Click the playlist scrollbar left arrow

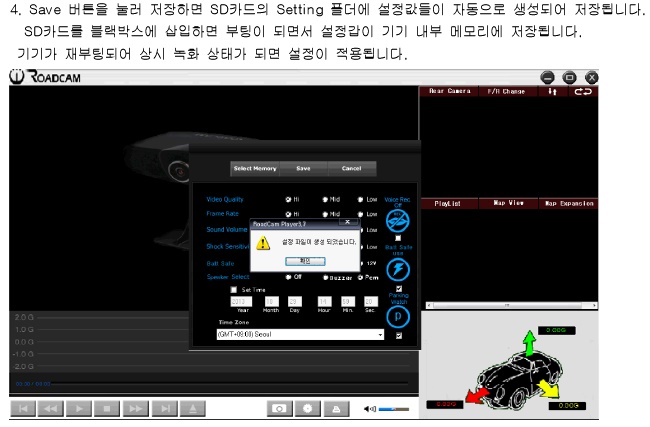point(429,306)
